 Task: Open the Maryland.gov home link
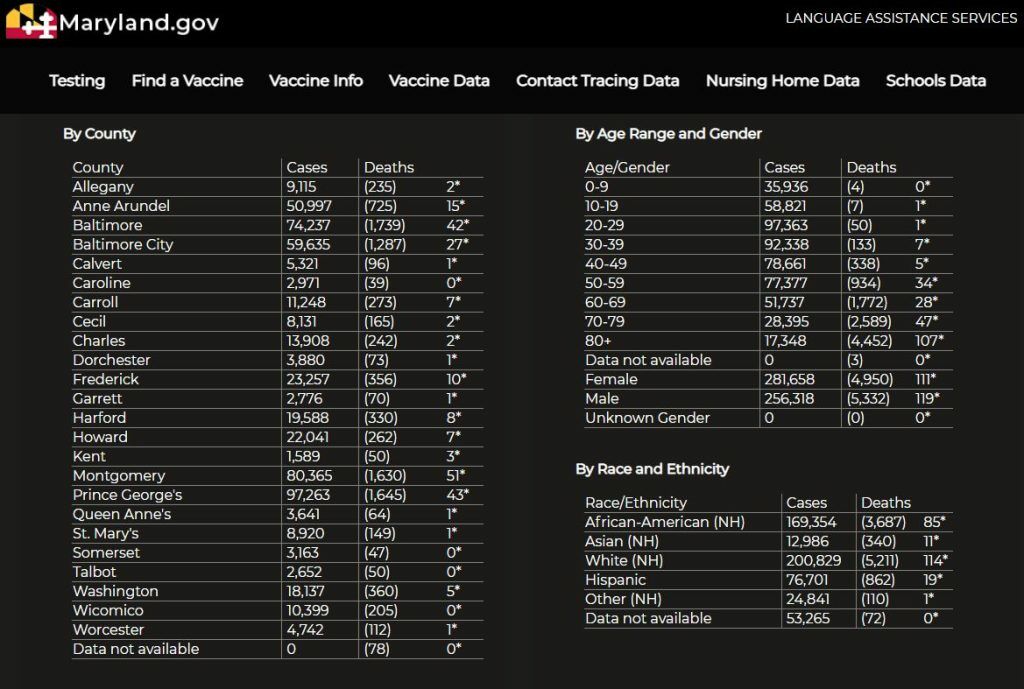pos(139,23)
